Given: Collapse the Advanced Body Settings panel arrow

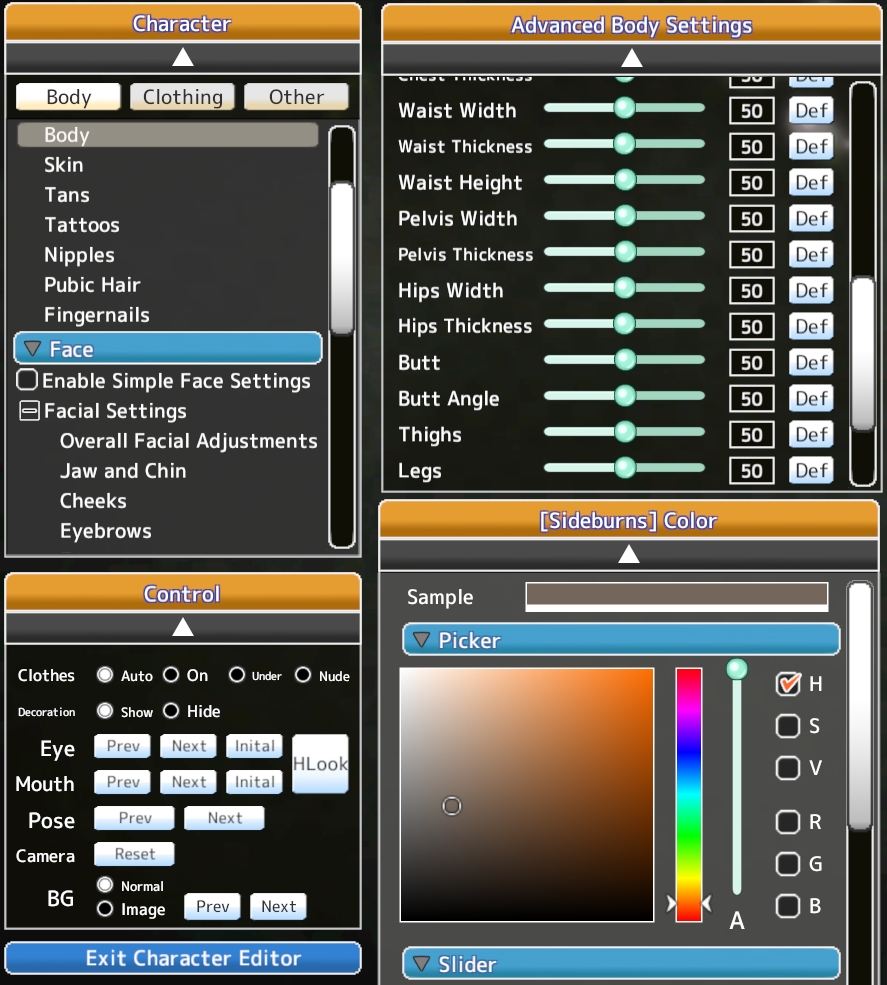Looking at the screenshot, I should click(x=631, y=58).
